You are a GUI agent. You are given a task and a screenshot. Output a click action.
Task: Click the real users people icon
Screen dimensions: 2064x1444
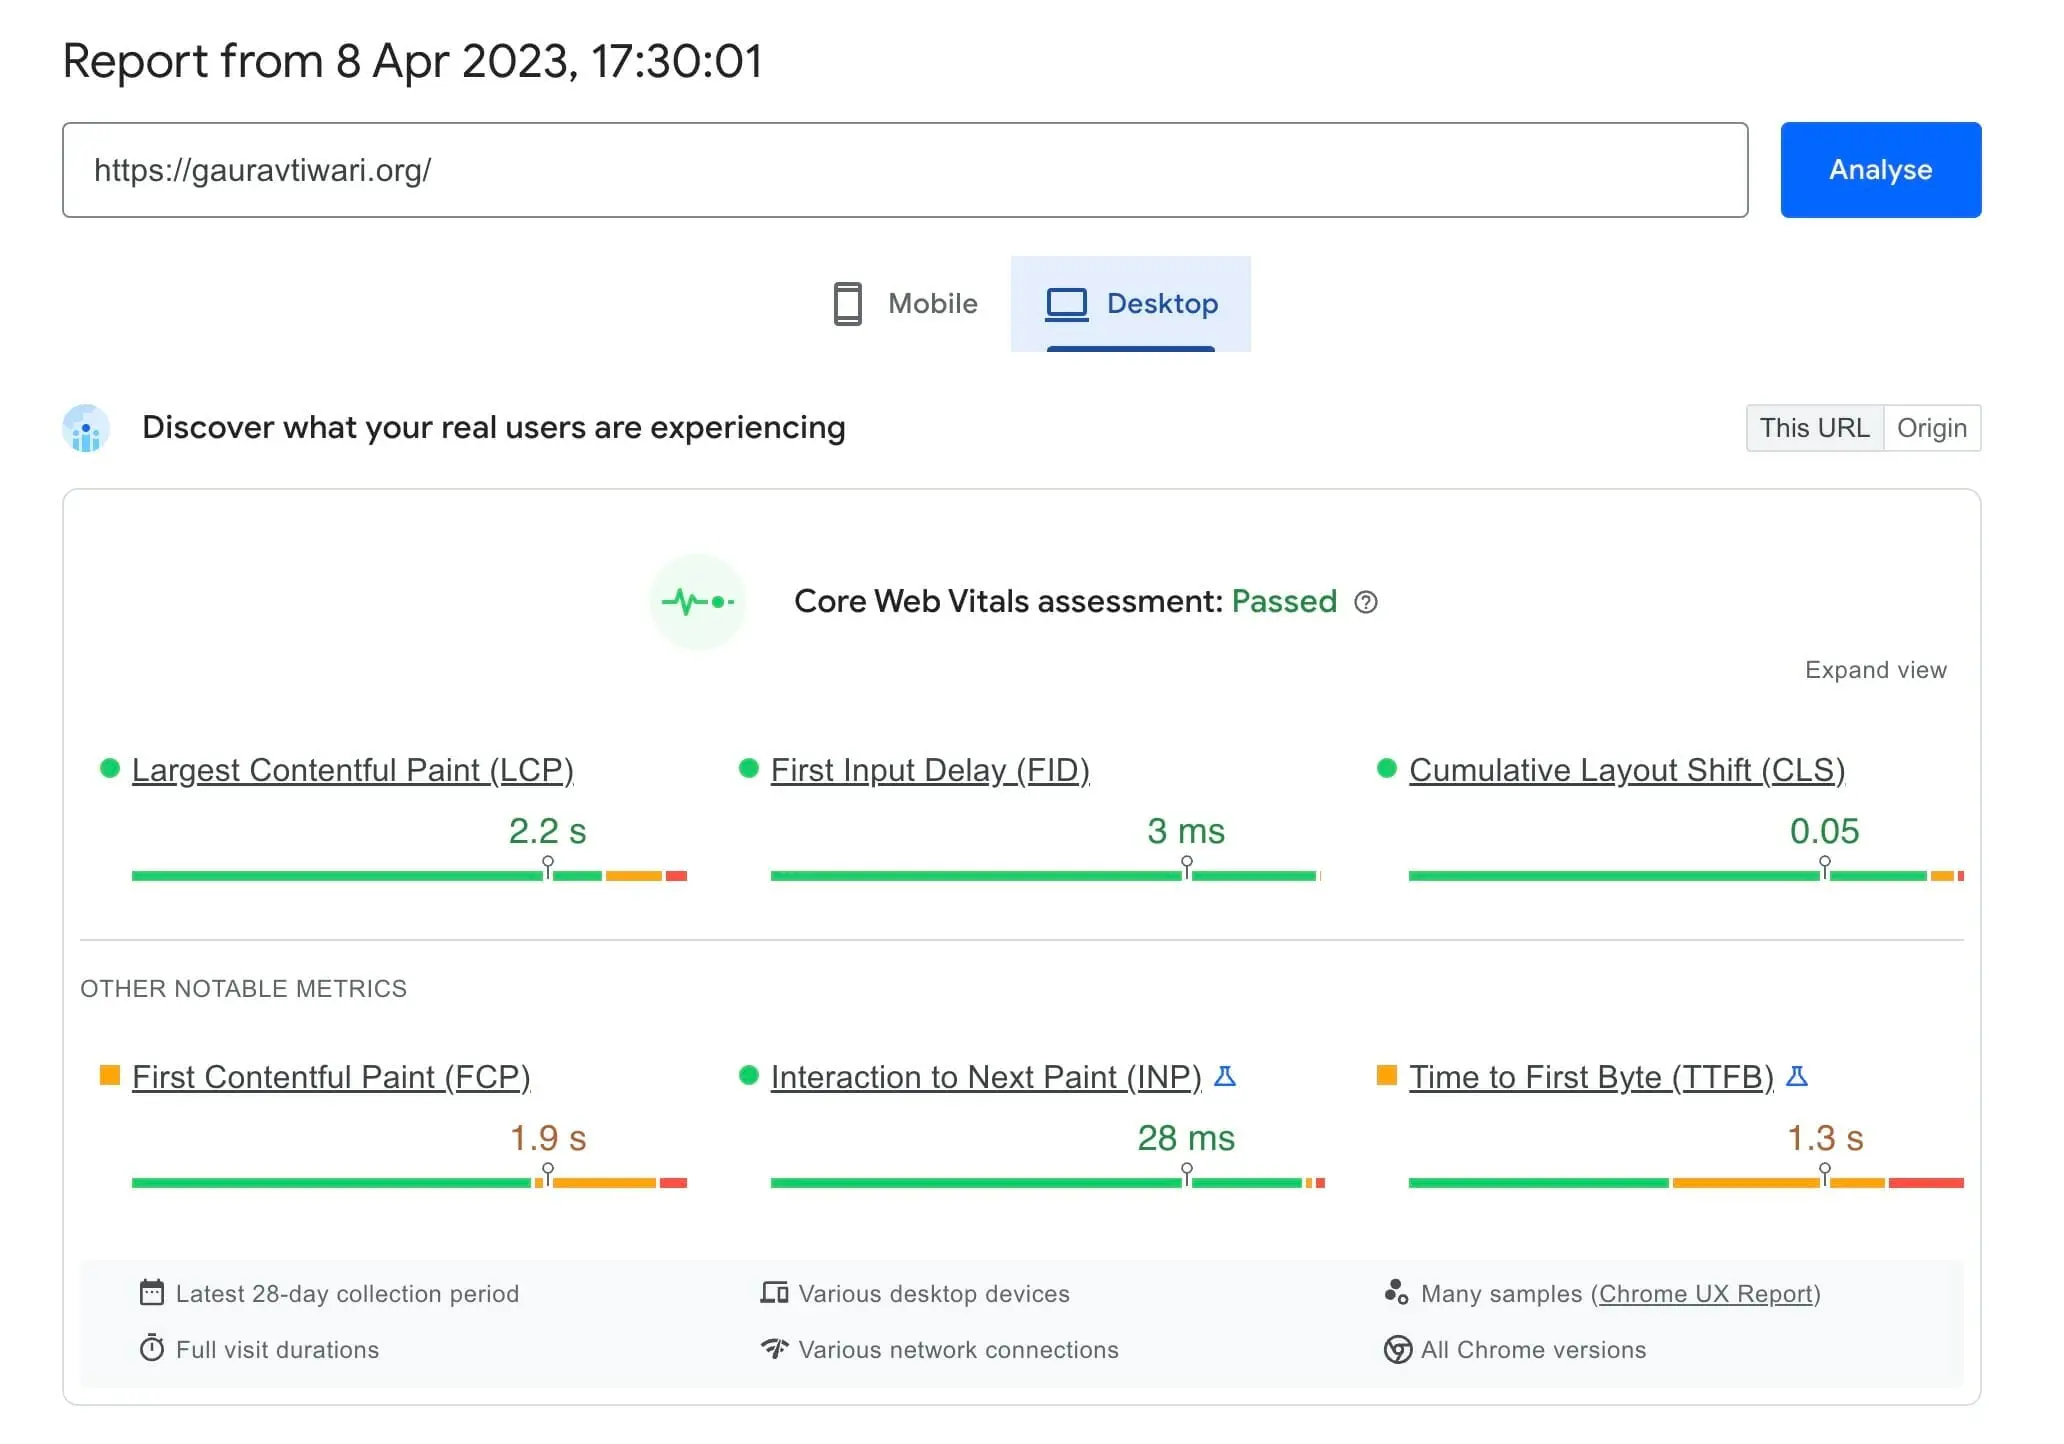86,428
